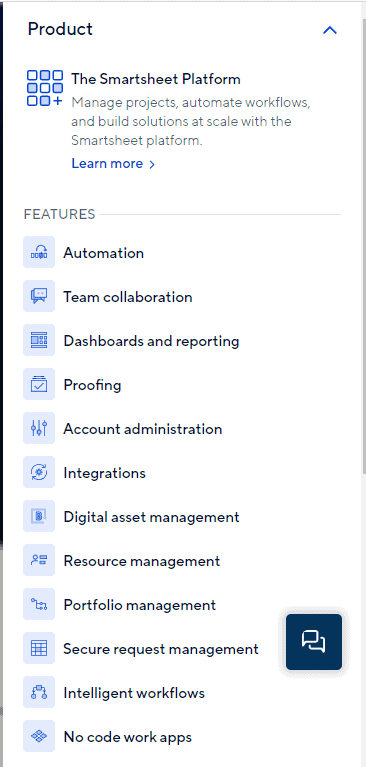Open the Team collaboration link
The image size is (366, 767).
point(128,297)
